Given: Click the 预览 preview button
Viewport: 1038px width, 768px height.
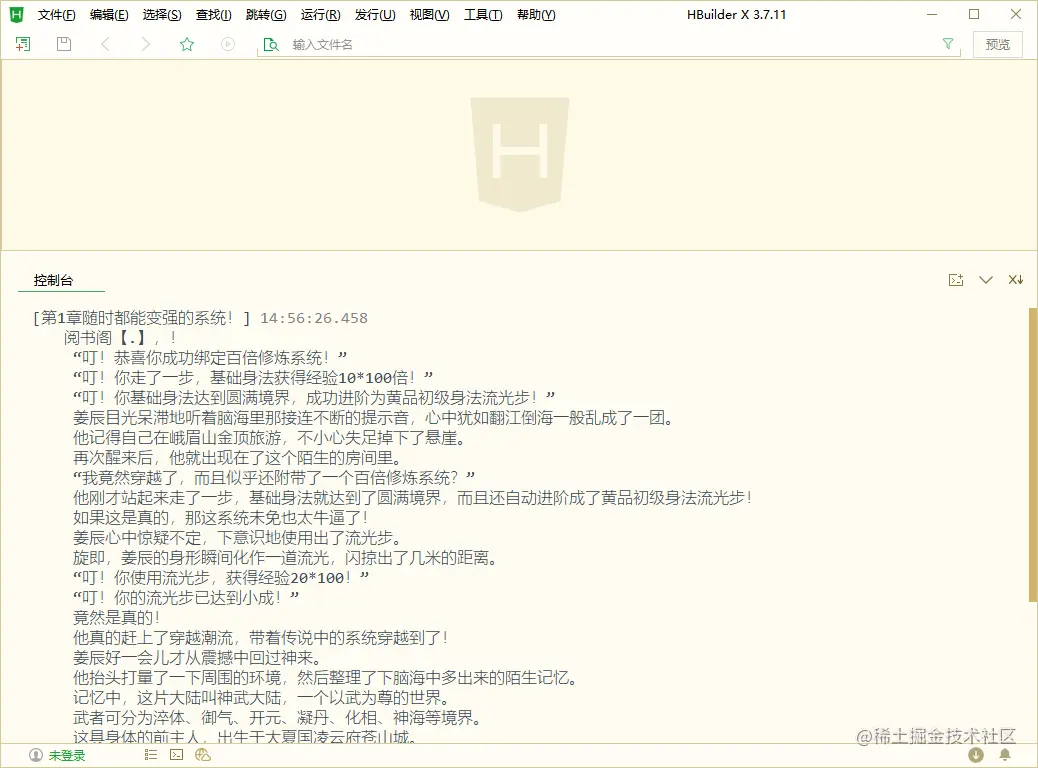Looking at the screenshot, I should [998, 44].
